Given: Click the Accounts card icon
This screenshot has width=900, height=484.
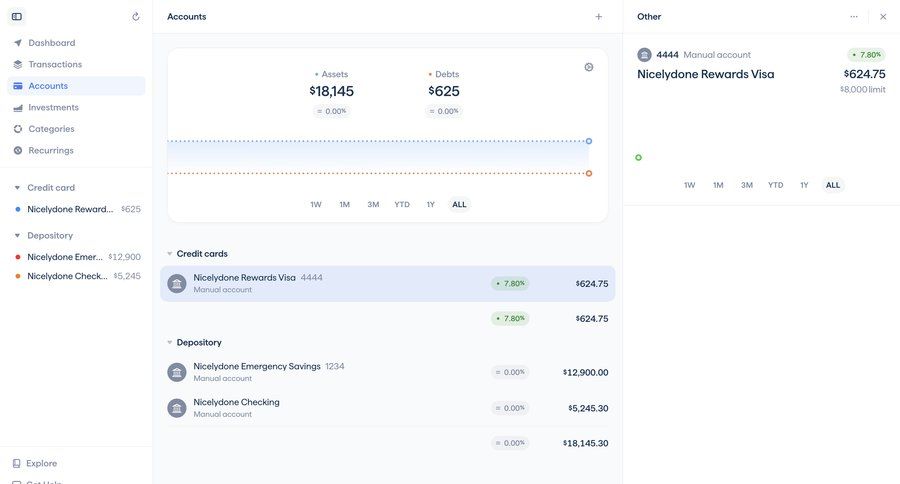Looking at the screenshot, I should [18, 86].
